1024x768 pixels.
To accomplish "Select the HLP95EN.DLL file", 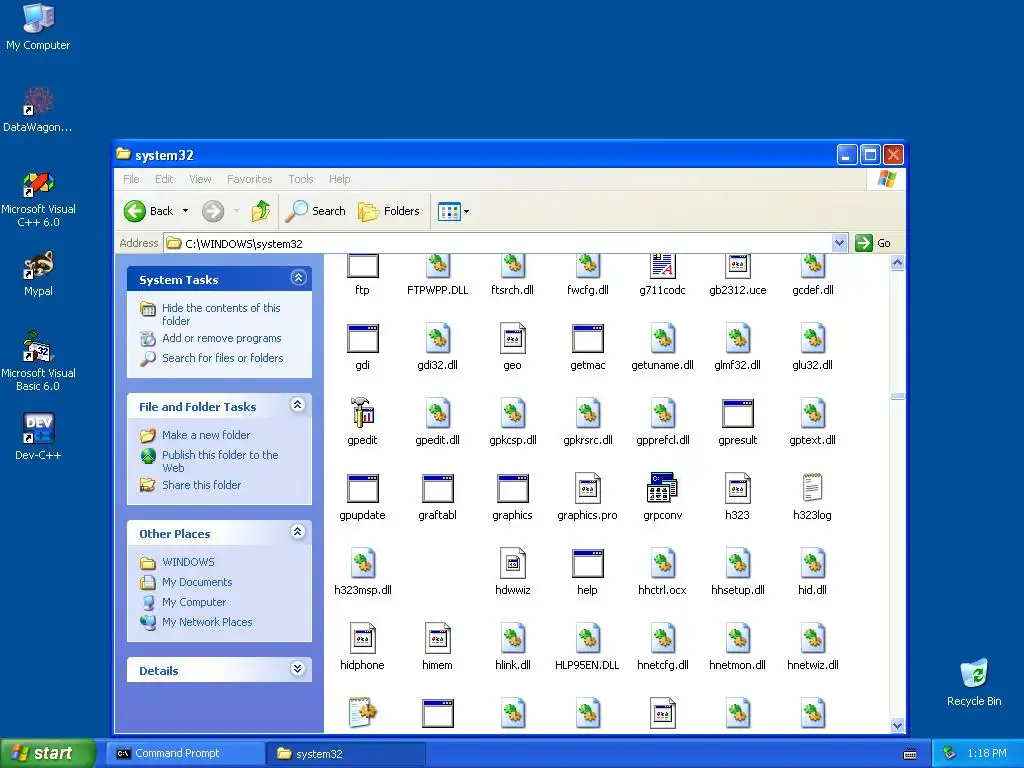I will [x=587, y=638].
